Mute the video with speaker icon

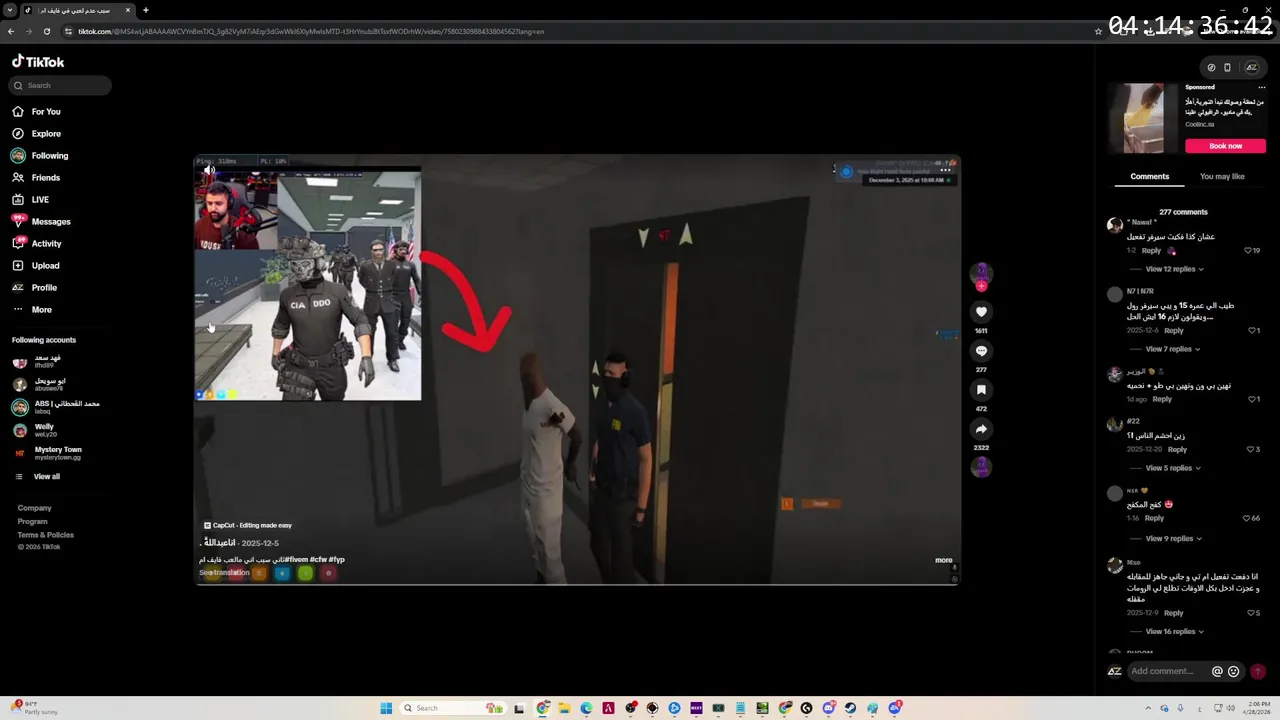coord(209,171)
